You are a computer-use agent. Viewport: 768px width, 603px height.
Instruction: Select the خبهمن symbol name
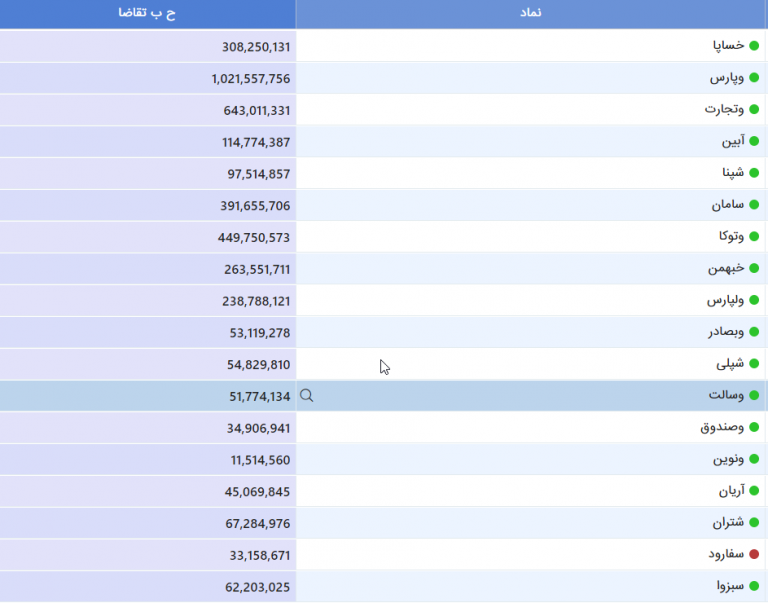point(726,268)
